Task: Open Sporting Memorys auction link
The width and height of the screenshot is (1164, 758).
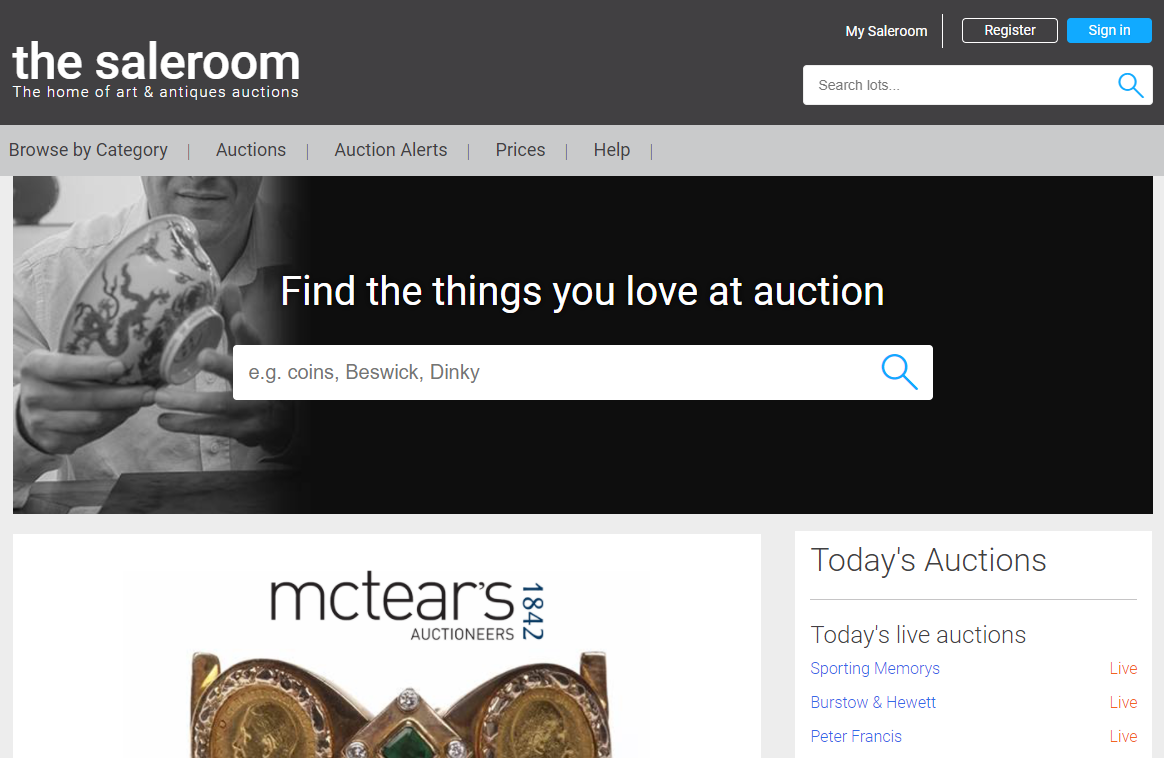Action: [874, 668]
